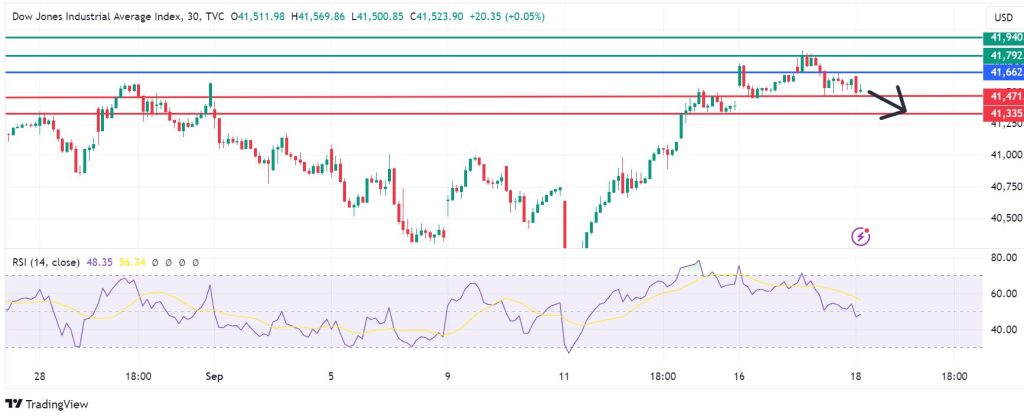
Task: Select the green 41,792 price label
Action: click(1004, 56)
